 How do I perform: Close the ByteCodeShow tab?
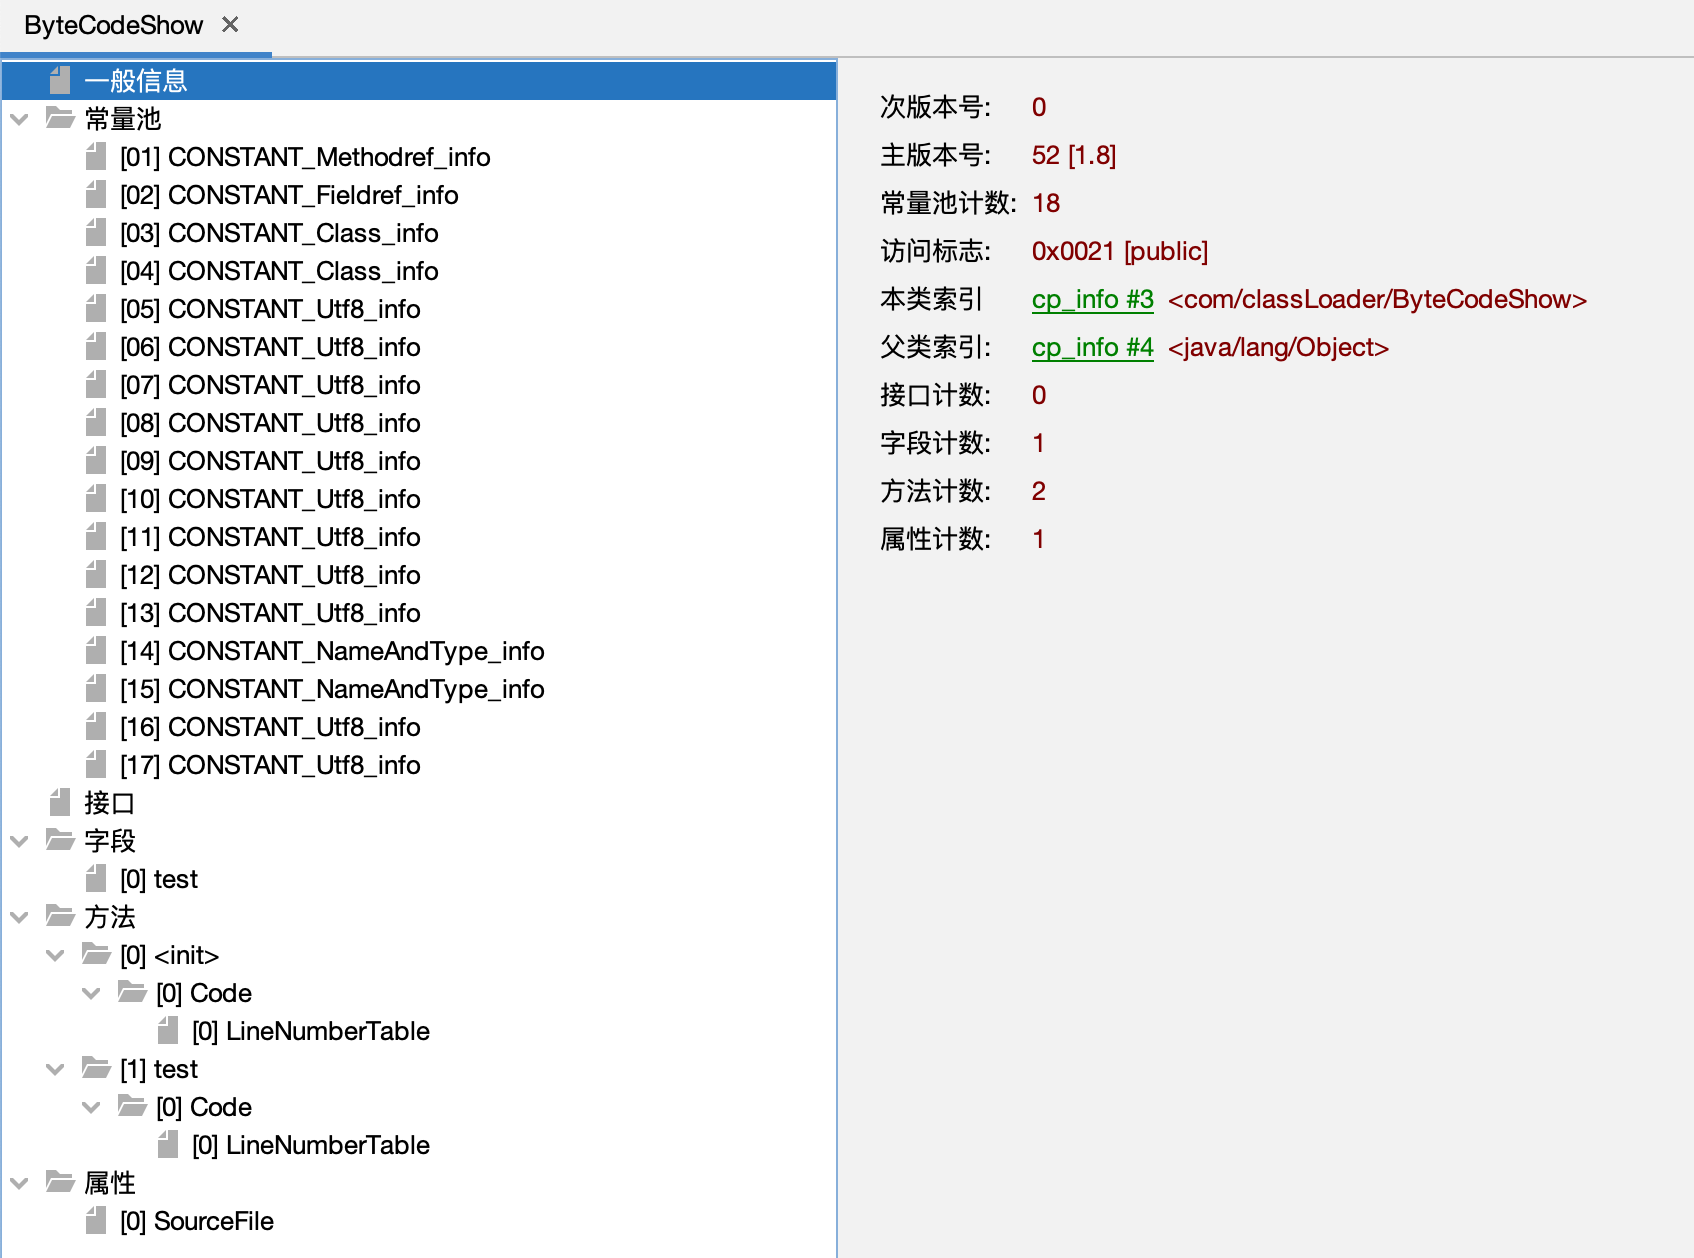(230, 25)
